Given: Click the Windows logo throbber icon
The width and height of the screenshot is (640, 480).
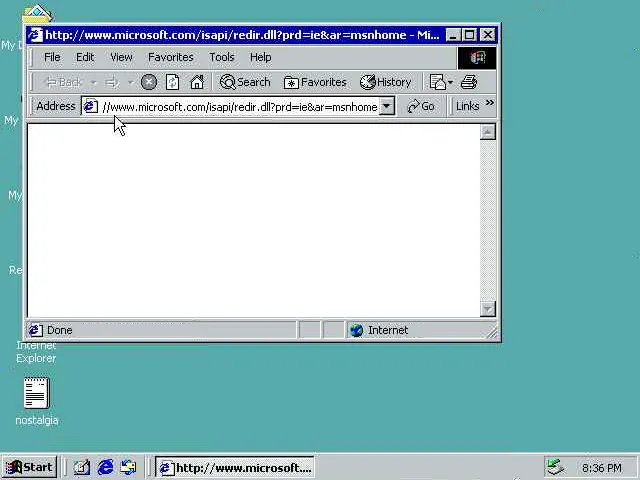Looking at the screenshot, I should point(477,58).
